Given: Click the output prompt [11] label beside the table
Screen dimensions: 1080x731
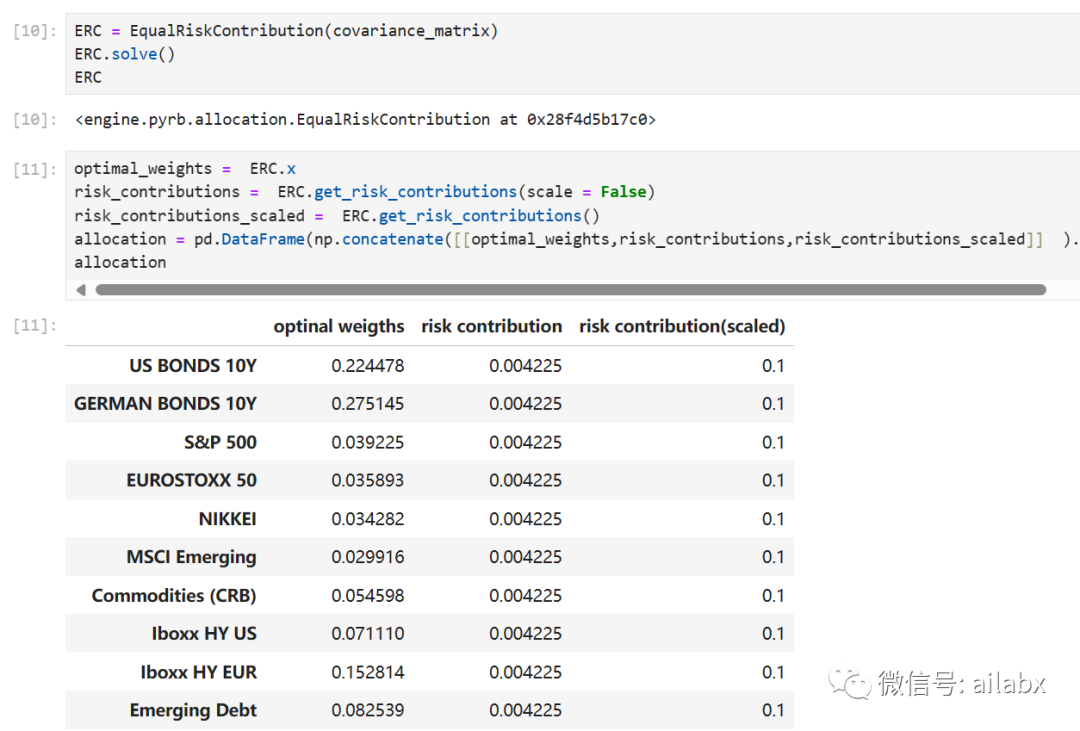Looking at the screenshot, I should coord(34,325).
